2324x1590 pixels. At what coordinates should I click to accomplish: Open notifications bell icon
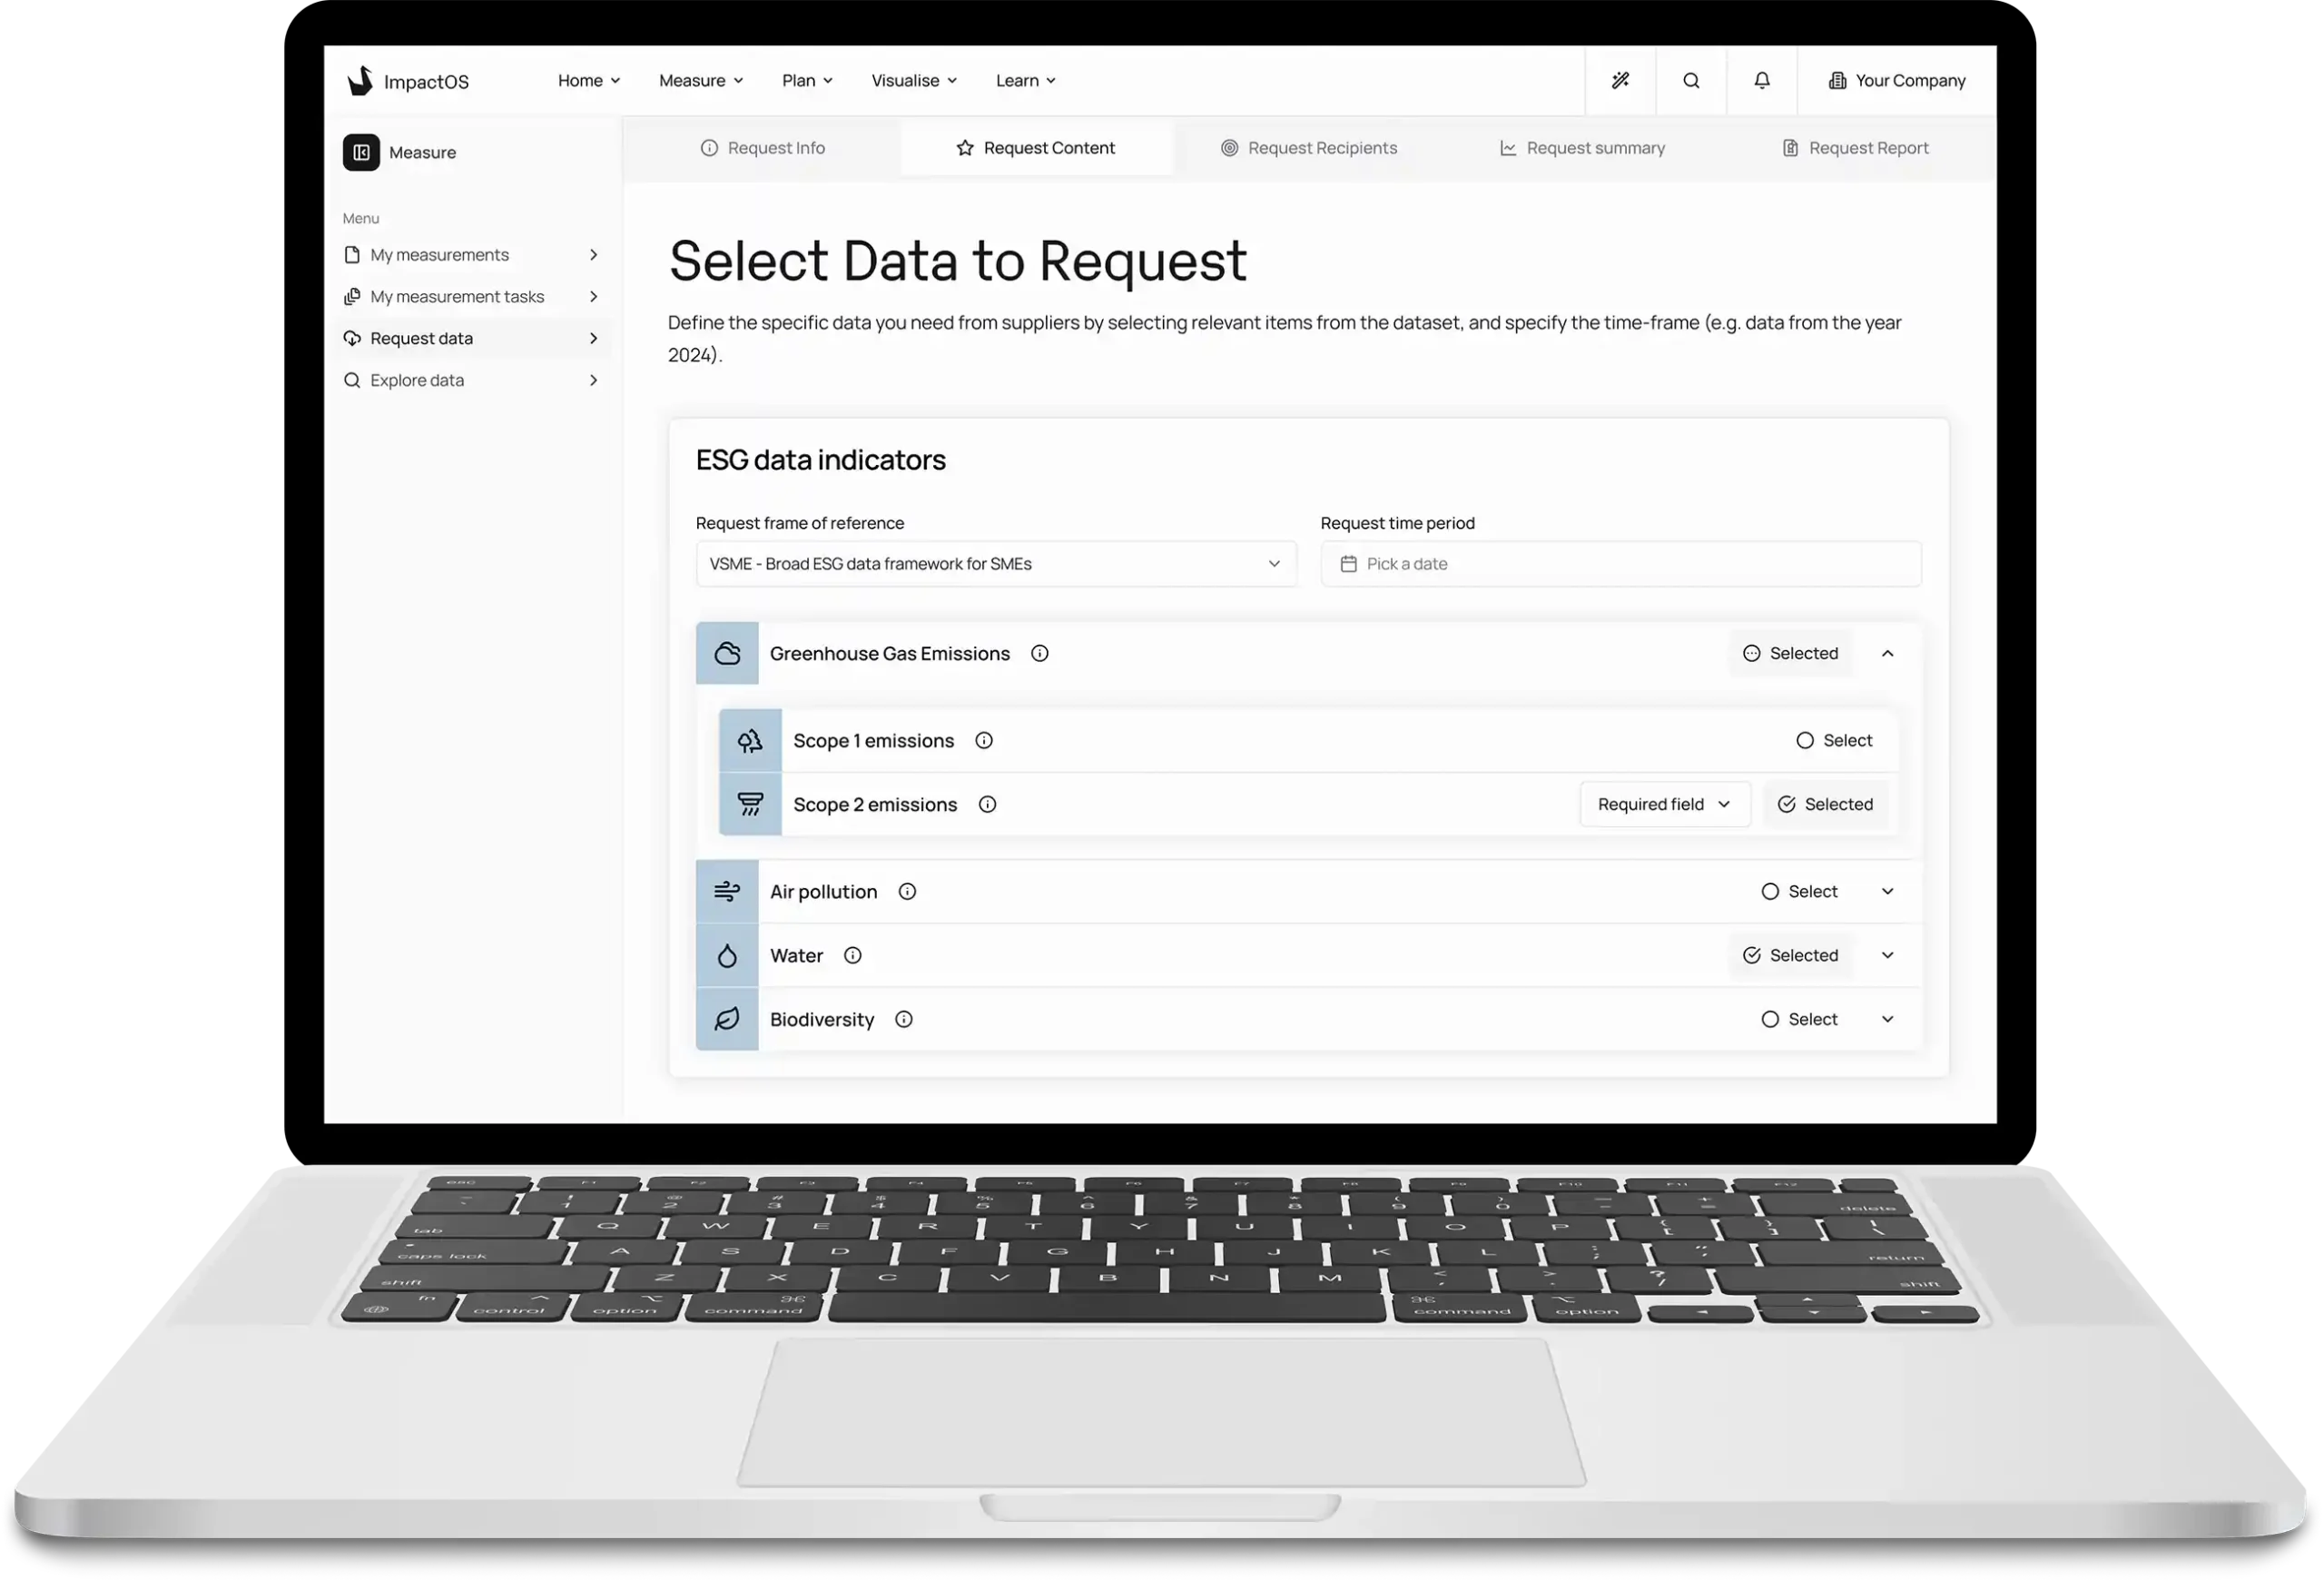[1762, 81]
